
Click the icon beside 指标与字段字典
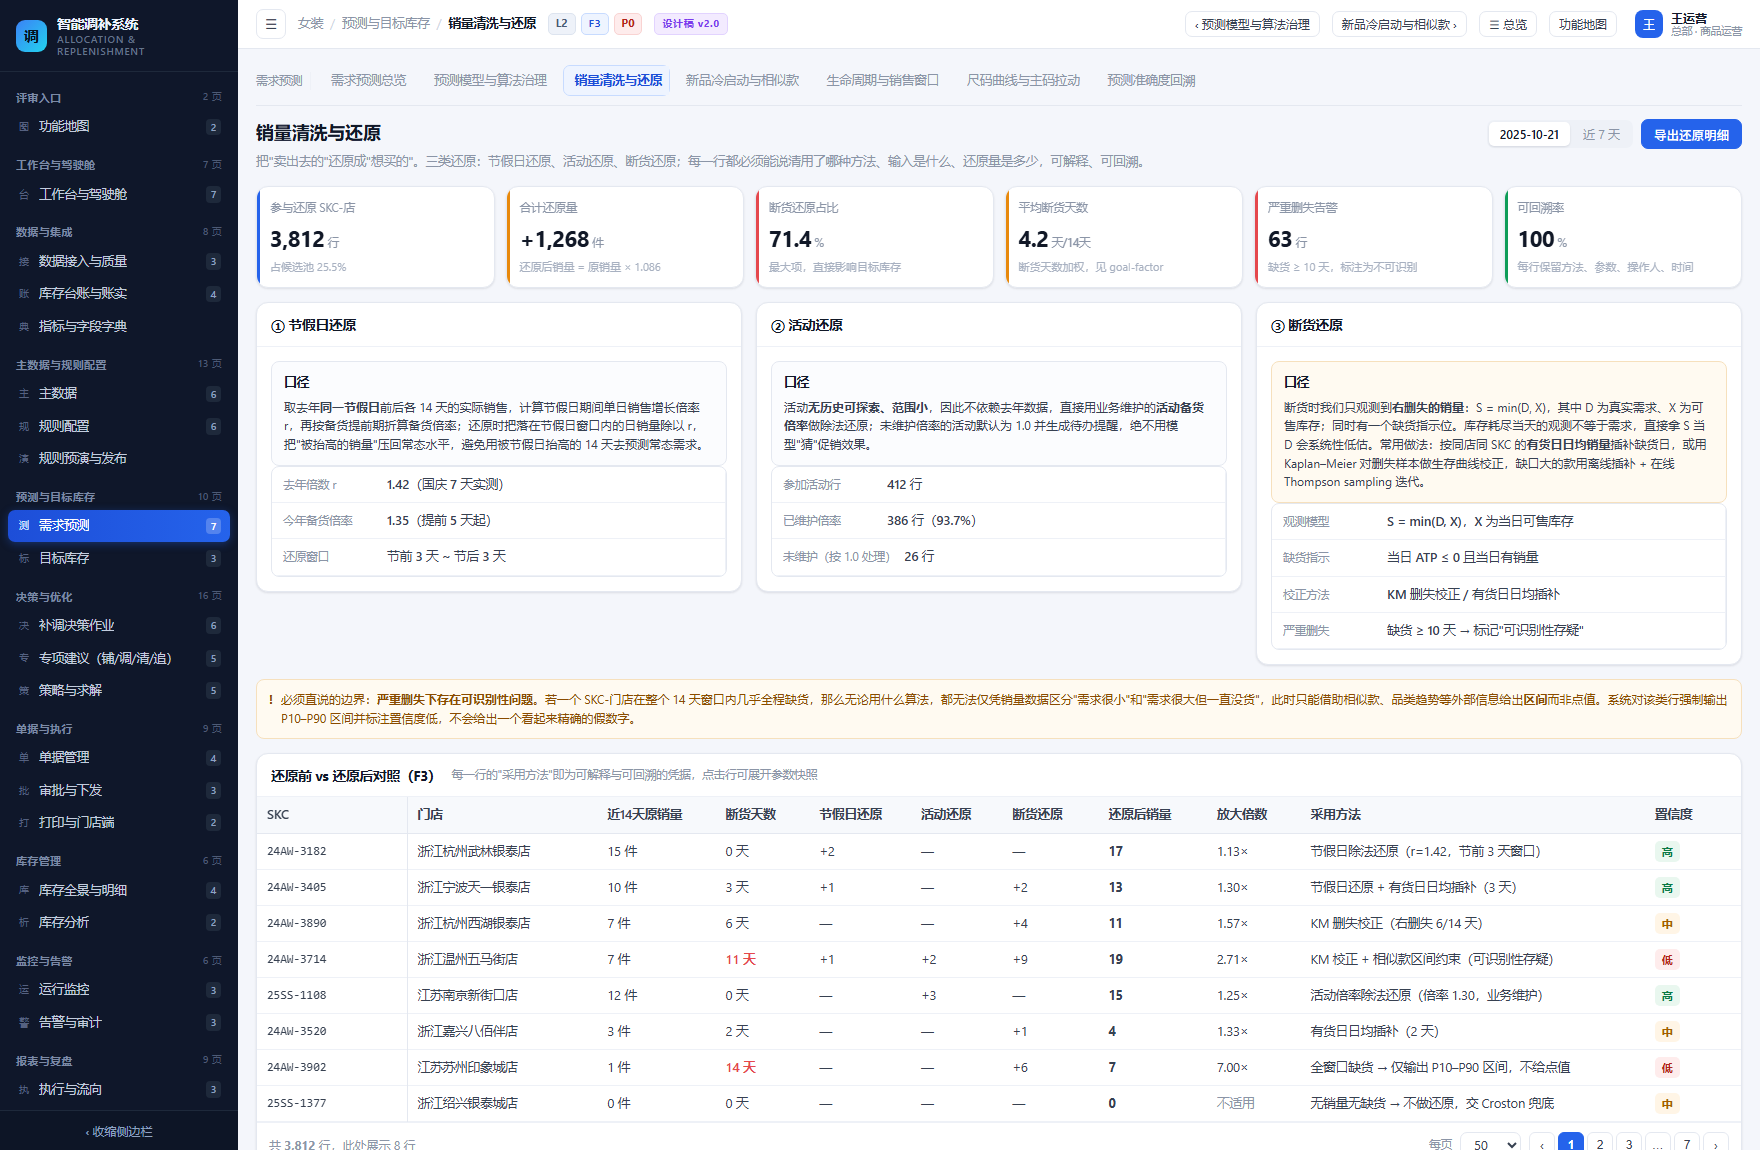click(24, 327)
